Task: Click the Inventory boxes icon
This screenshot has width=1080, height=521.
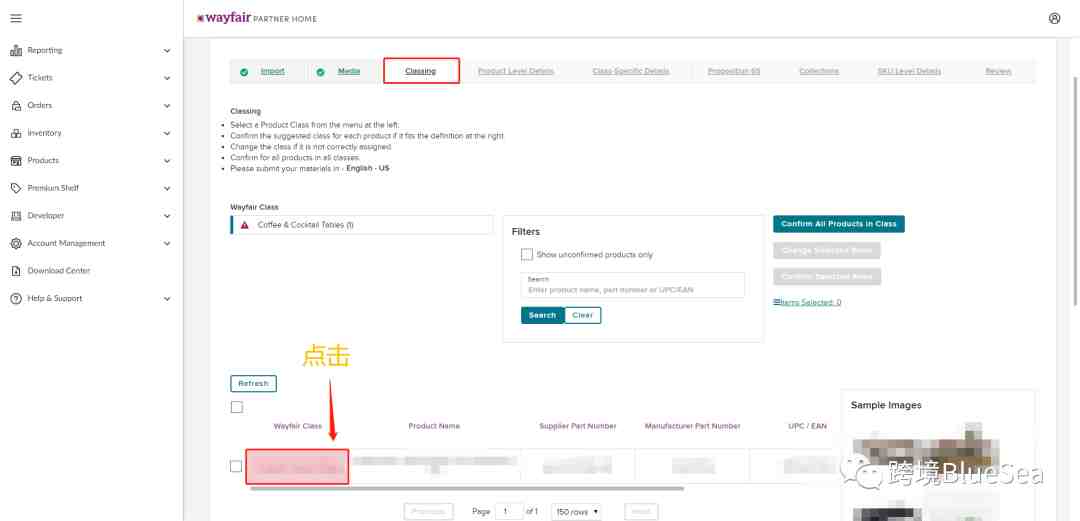Action: tap(16, 133)
